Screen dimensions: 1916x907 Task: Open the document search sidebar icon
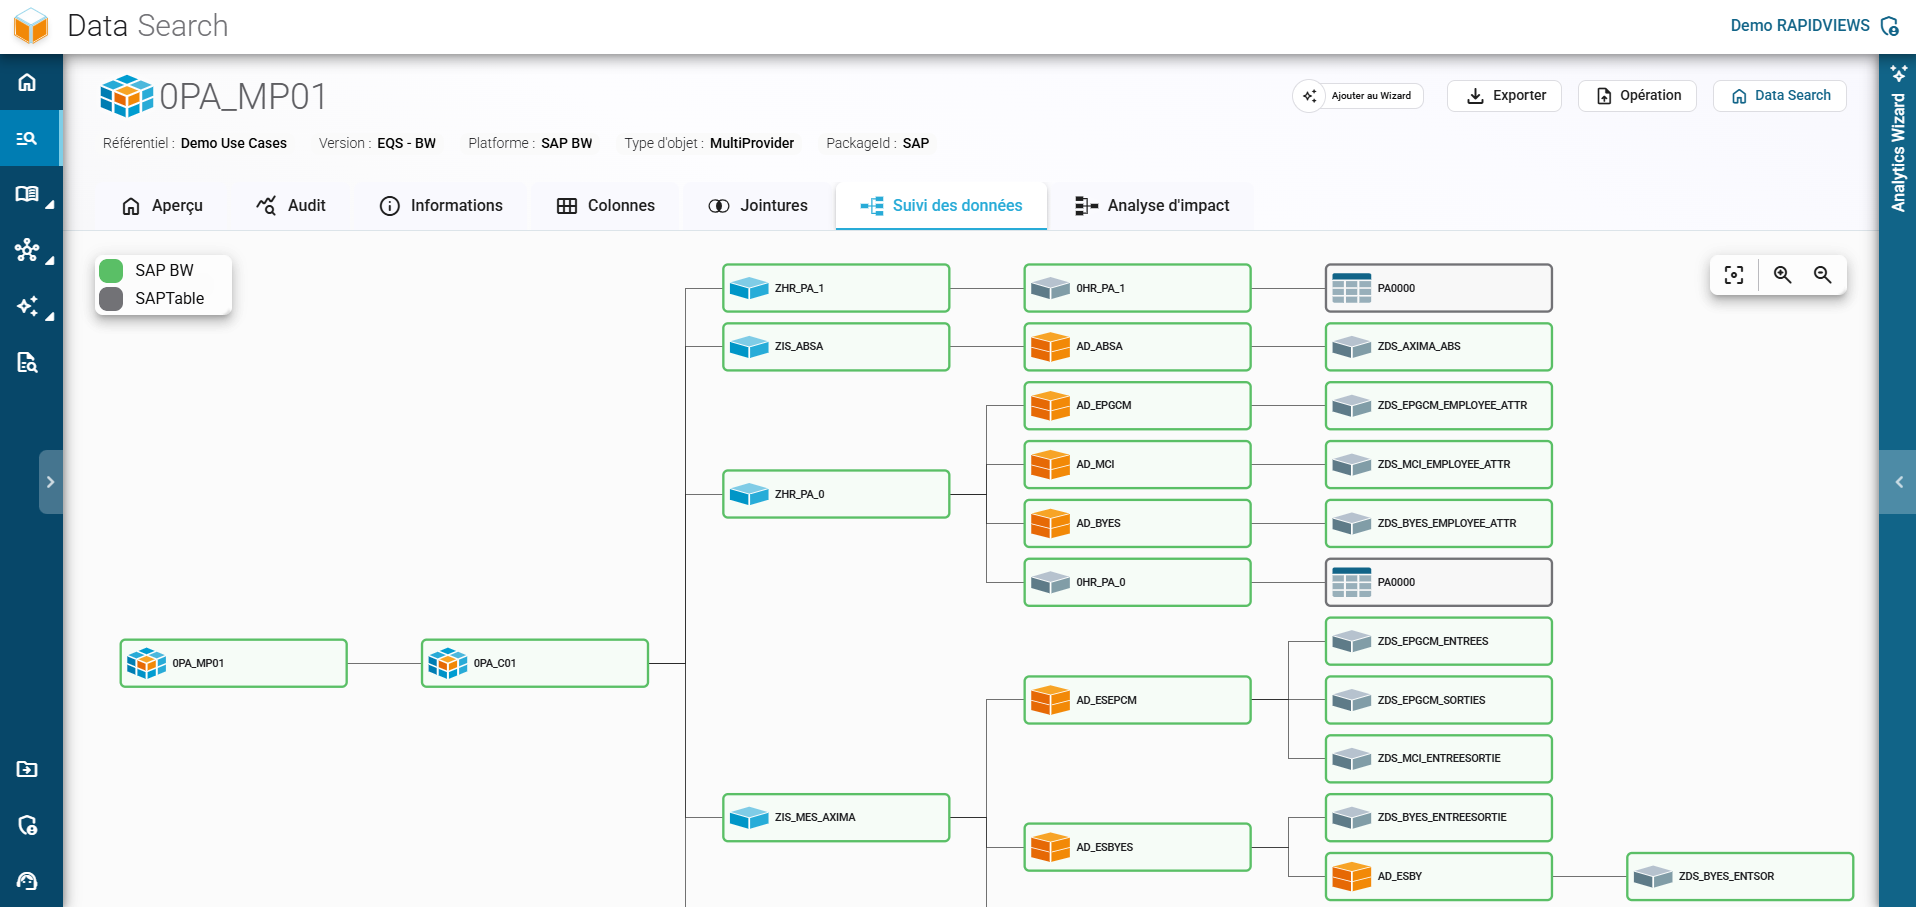(x=27, y=362)
